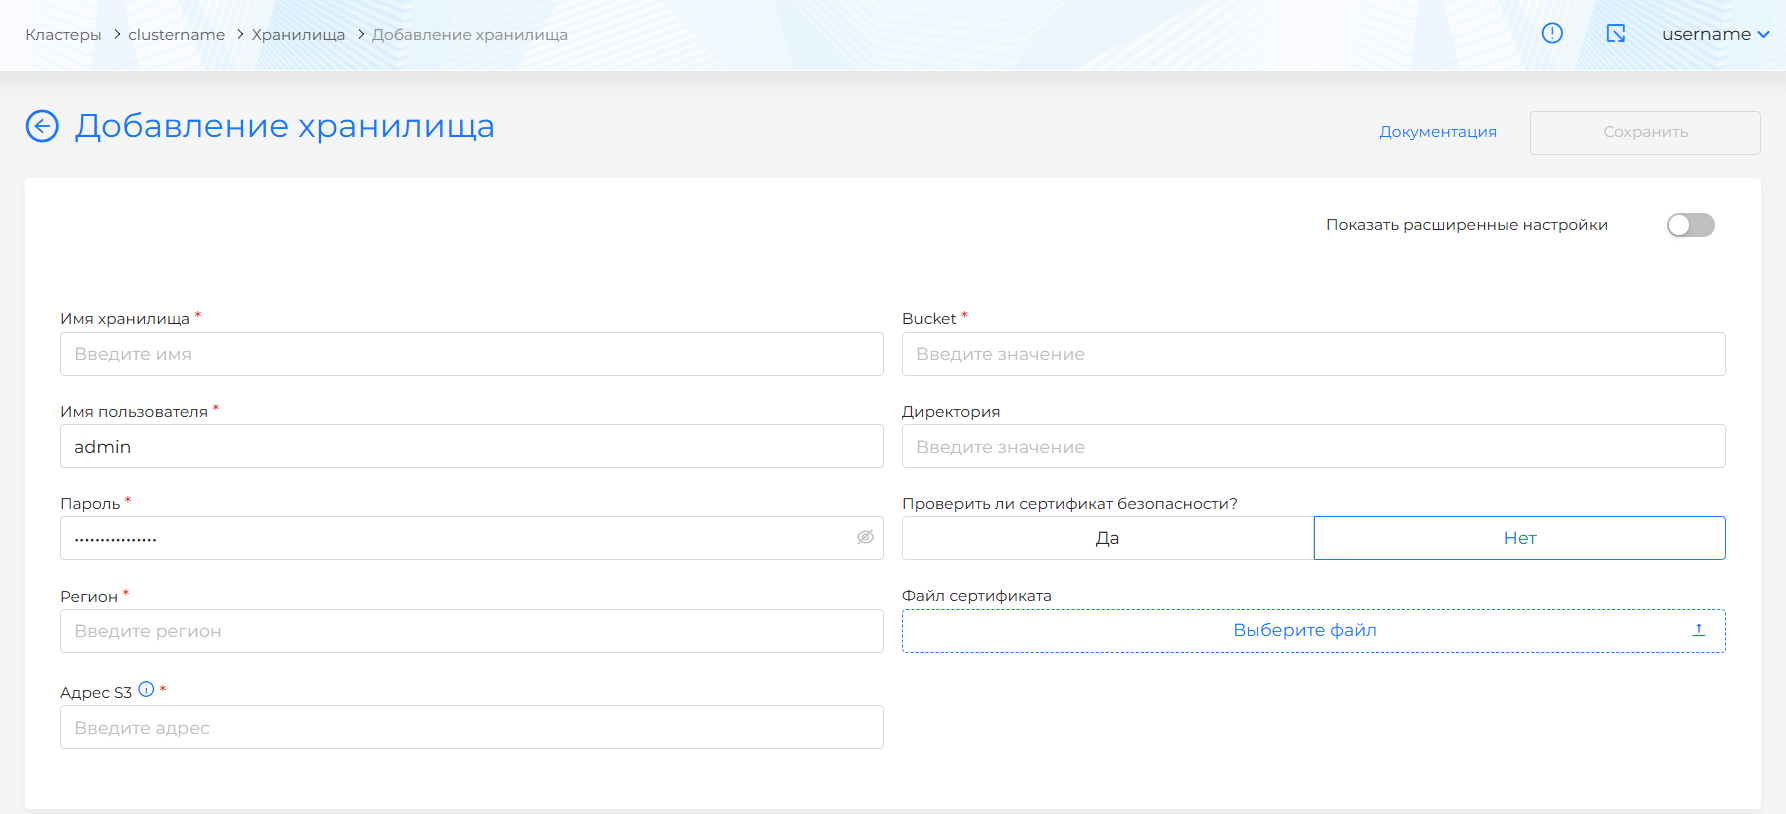Image resolution: width=1786 pixels, height=814 pixels.
Task: Click the info icon next to Адрес S3
Action: click(x=146, y=689)
